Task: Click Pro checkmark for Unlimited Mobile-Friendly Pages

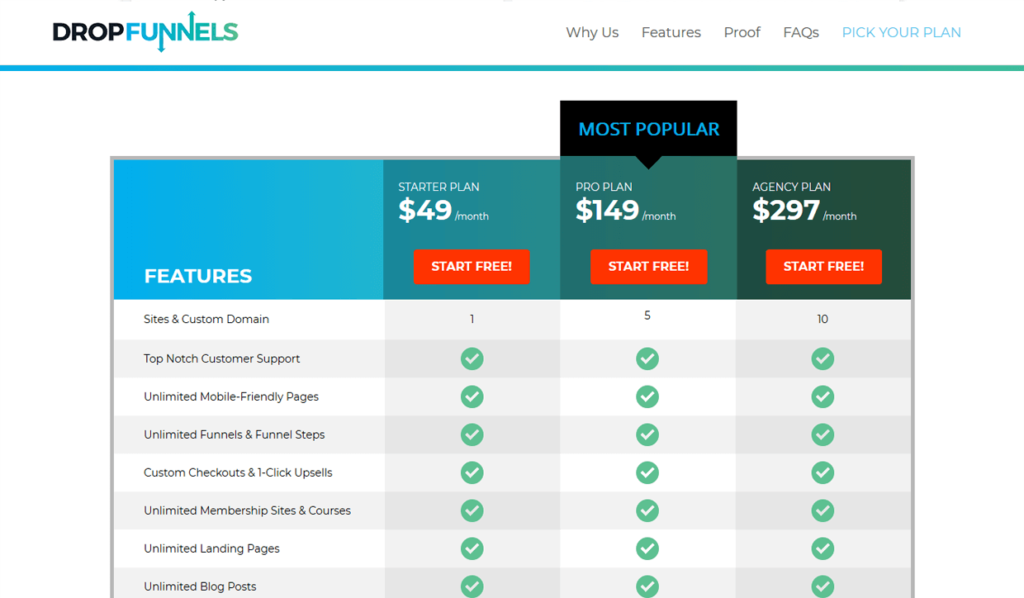Action: click(647, 396)
